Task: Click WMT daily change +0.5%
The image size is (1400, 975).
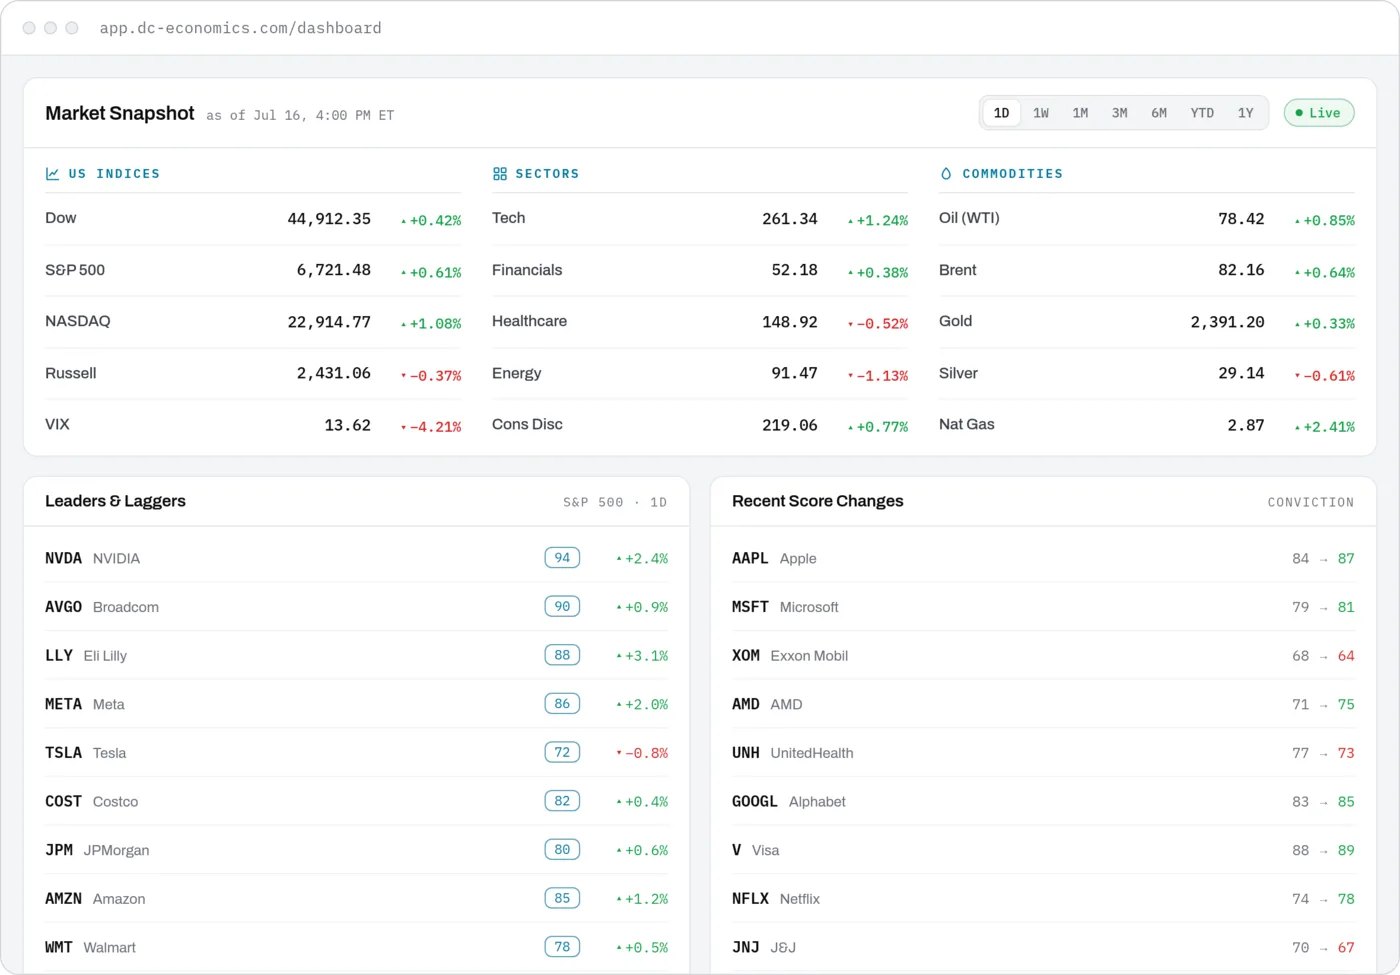Action: coord(642,948)
